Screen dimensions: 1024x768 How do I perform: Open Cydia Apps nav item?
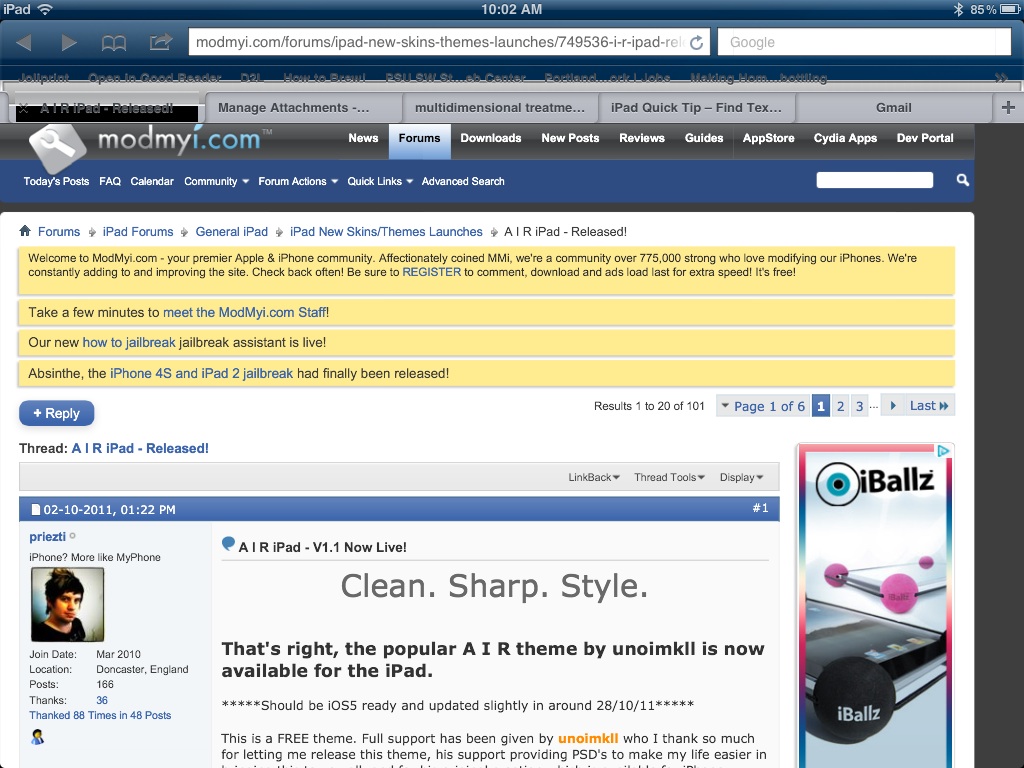coord(845,138)
